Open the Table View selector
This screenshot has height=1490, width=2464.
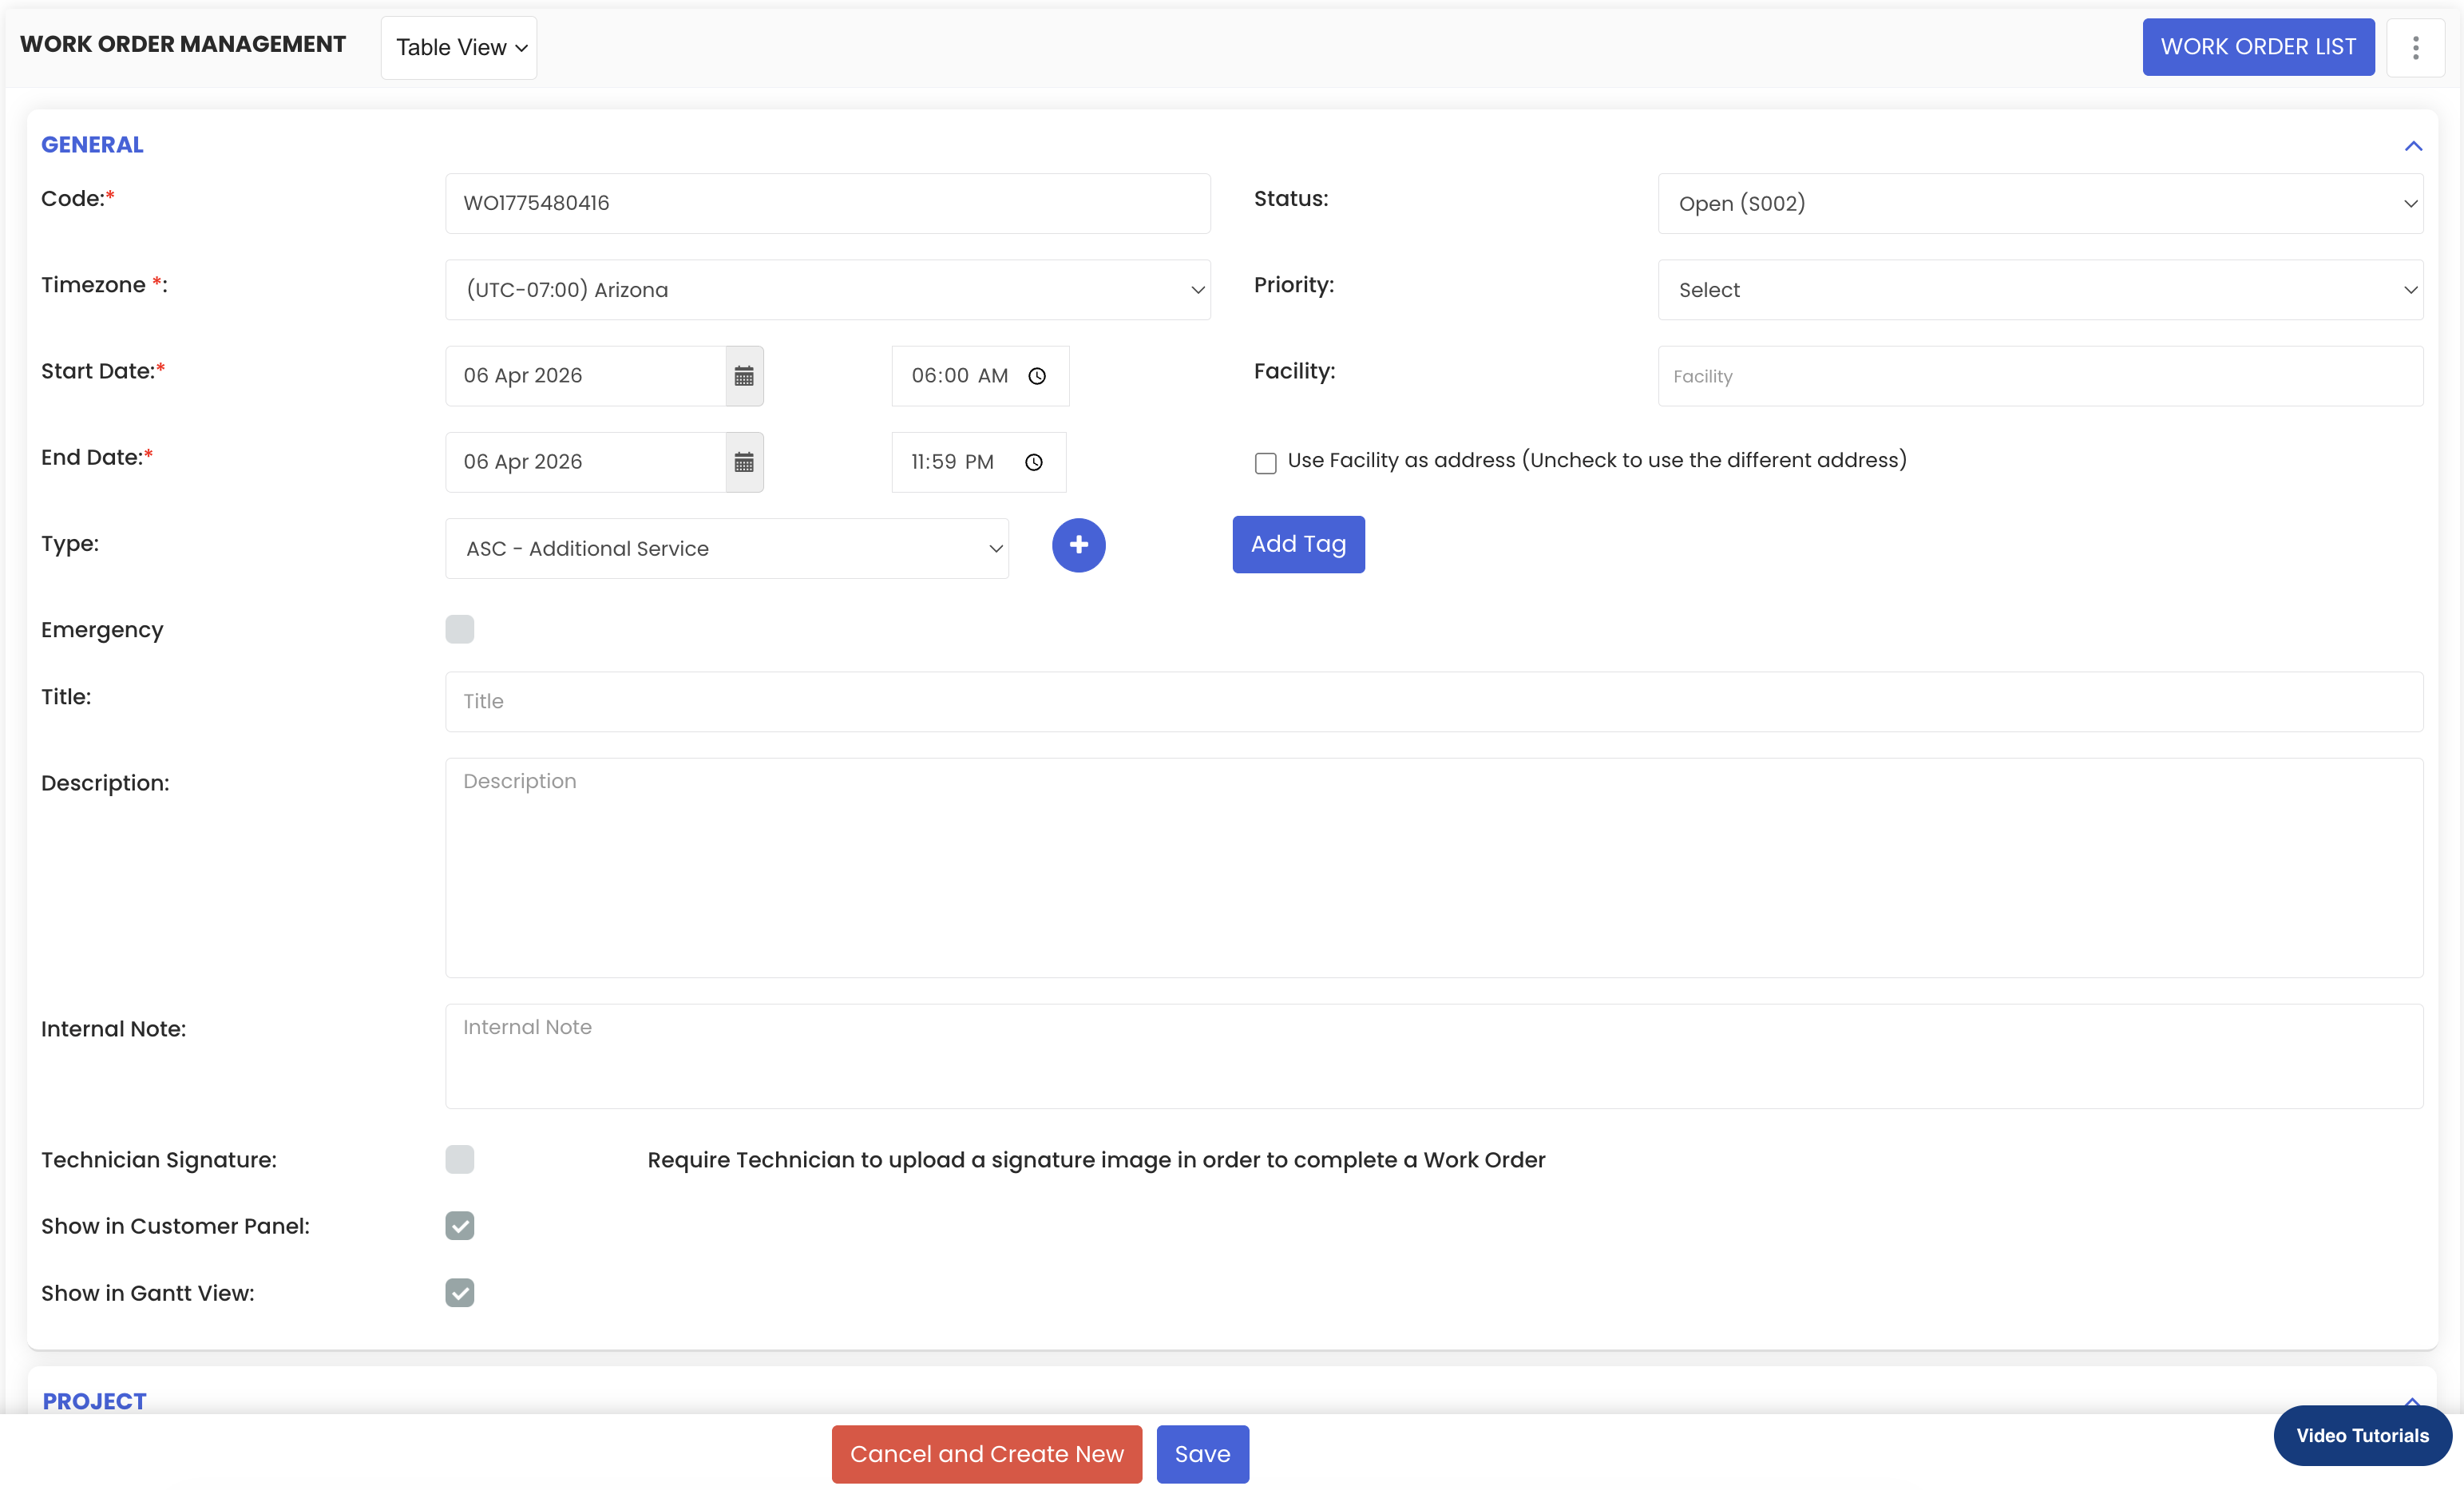pos(459,48)
